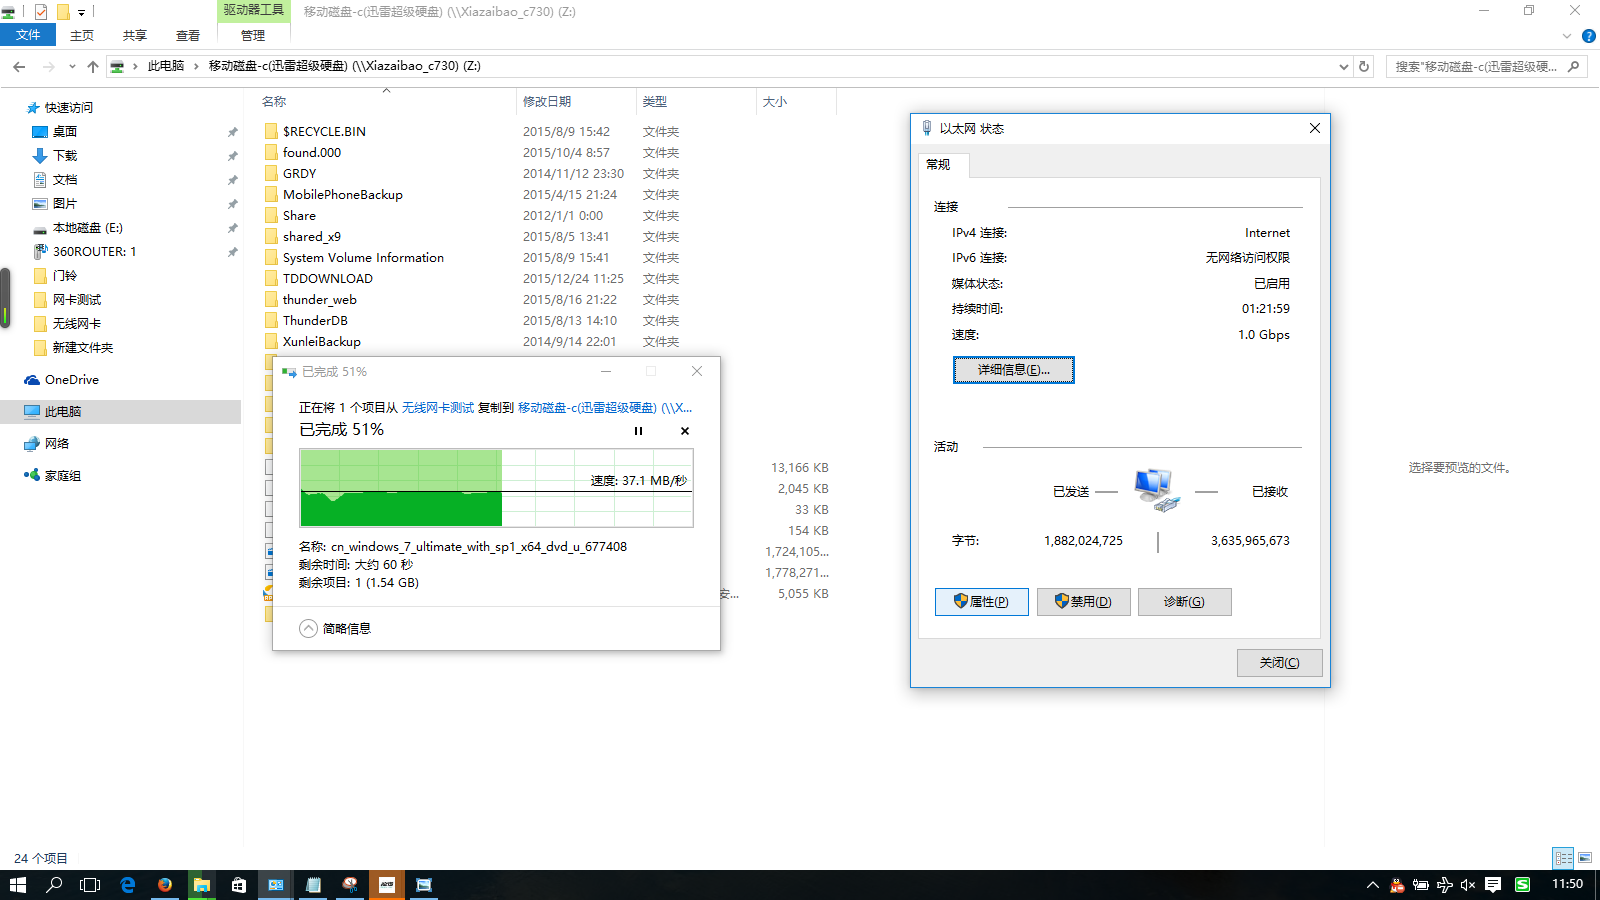Open the 文件 ribbon menu

(28, 35)
